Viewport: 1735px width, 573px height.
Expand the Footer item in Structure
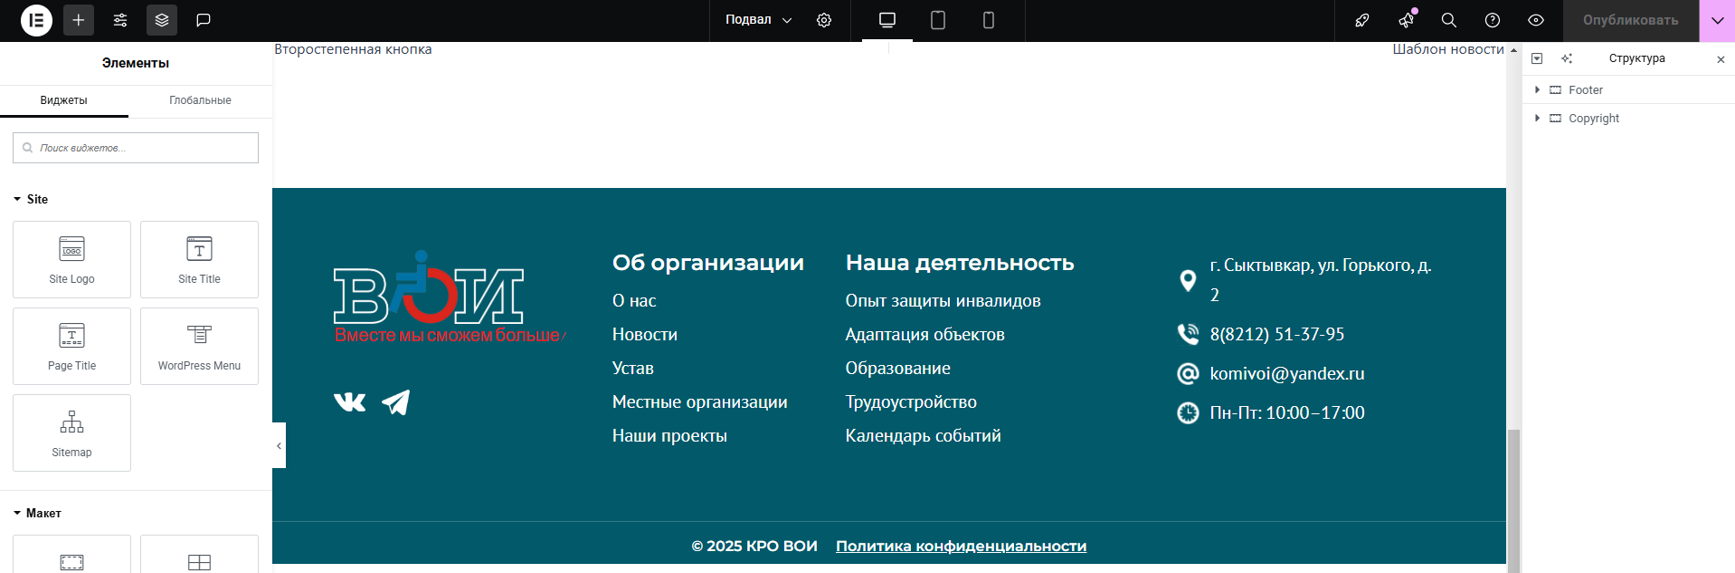(x=1537, y=90)
